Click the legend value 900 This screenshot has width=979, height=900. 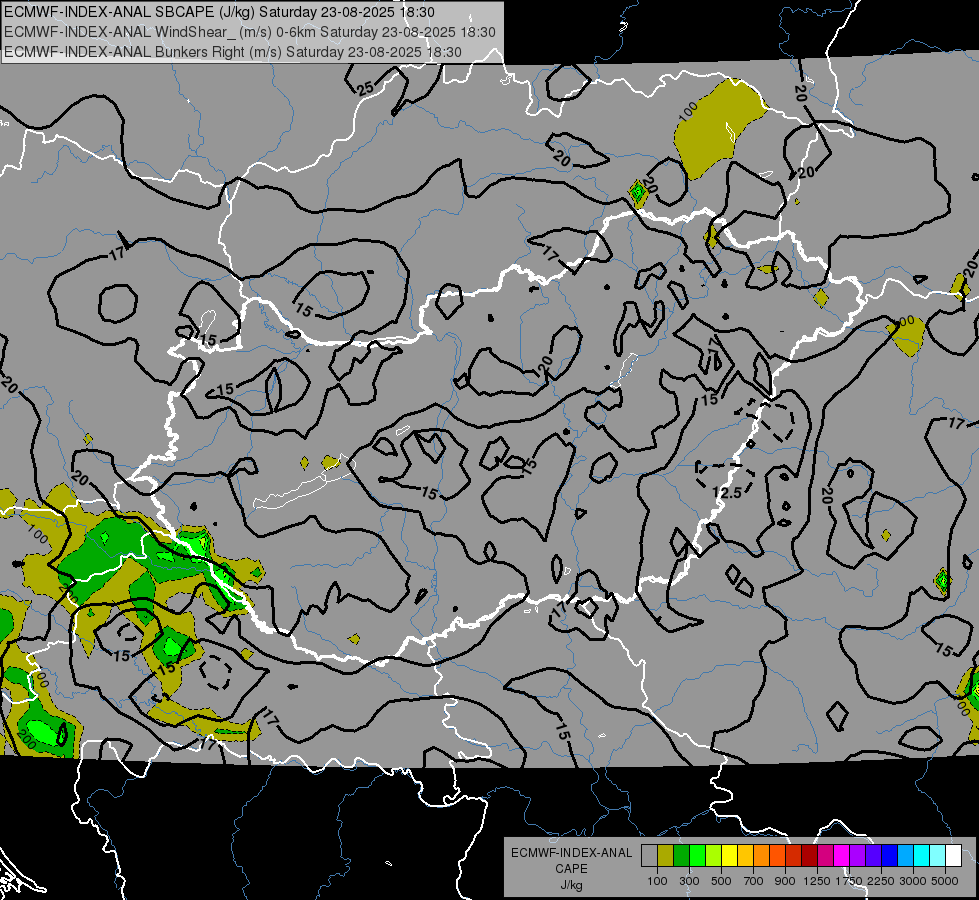tap(785, 881)
